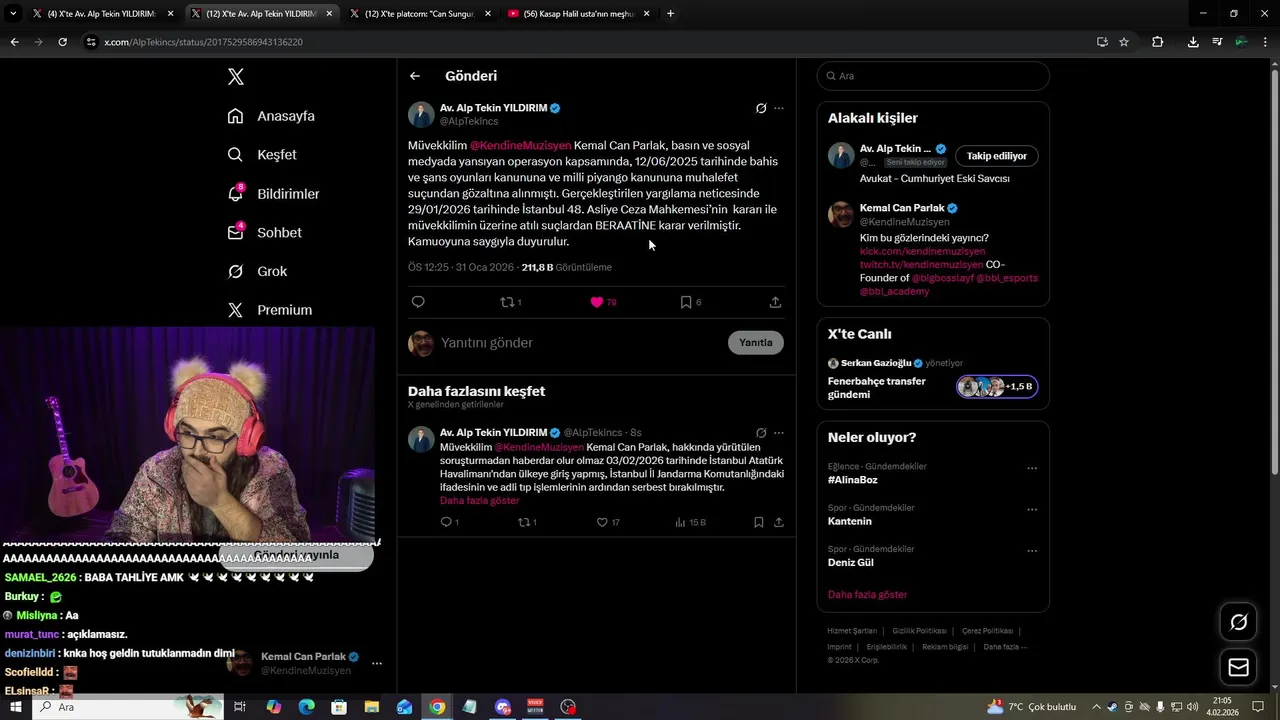Open File Explorer from taskbar
The image size is (1280, 720).
tap(371, 707)
